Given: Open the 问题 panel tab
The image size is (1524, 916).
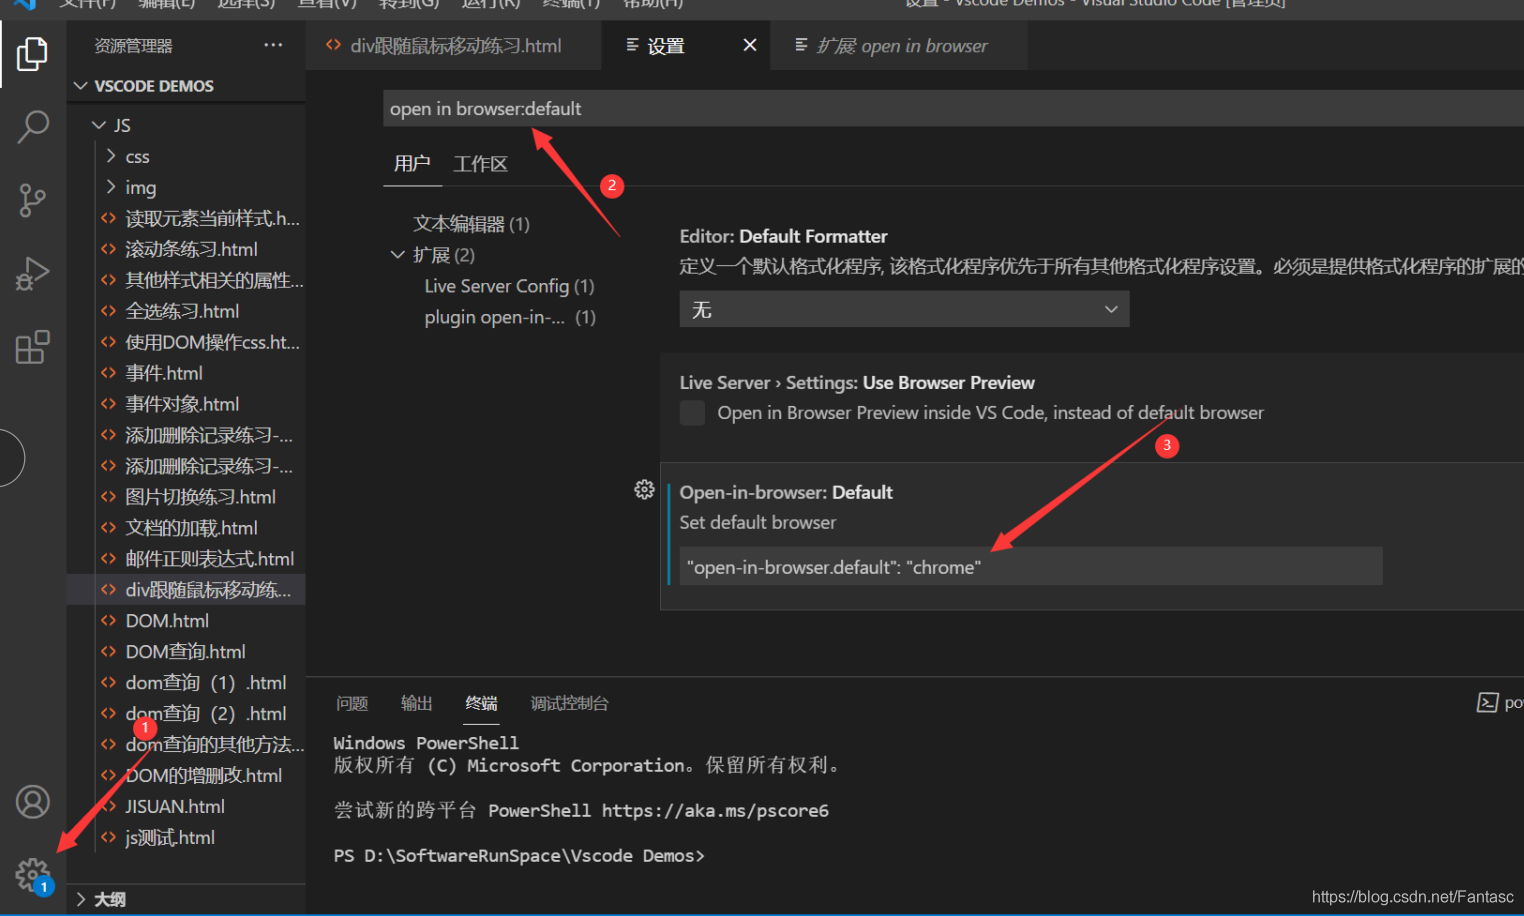Looking at the screenshot, I should coord(352,703).
